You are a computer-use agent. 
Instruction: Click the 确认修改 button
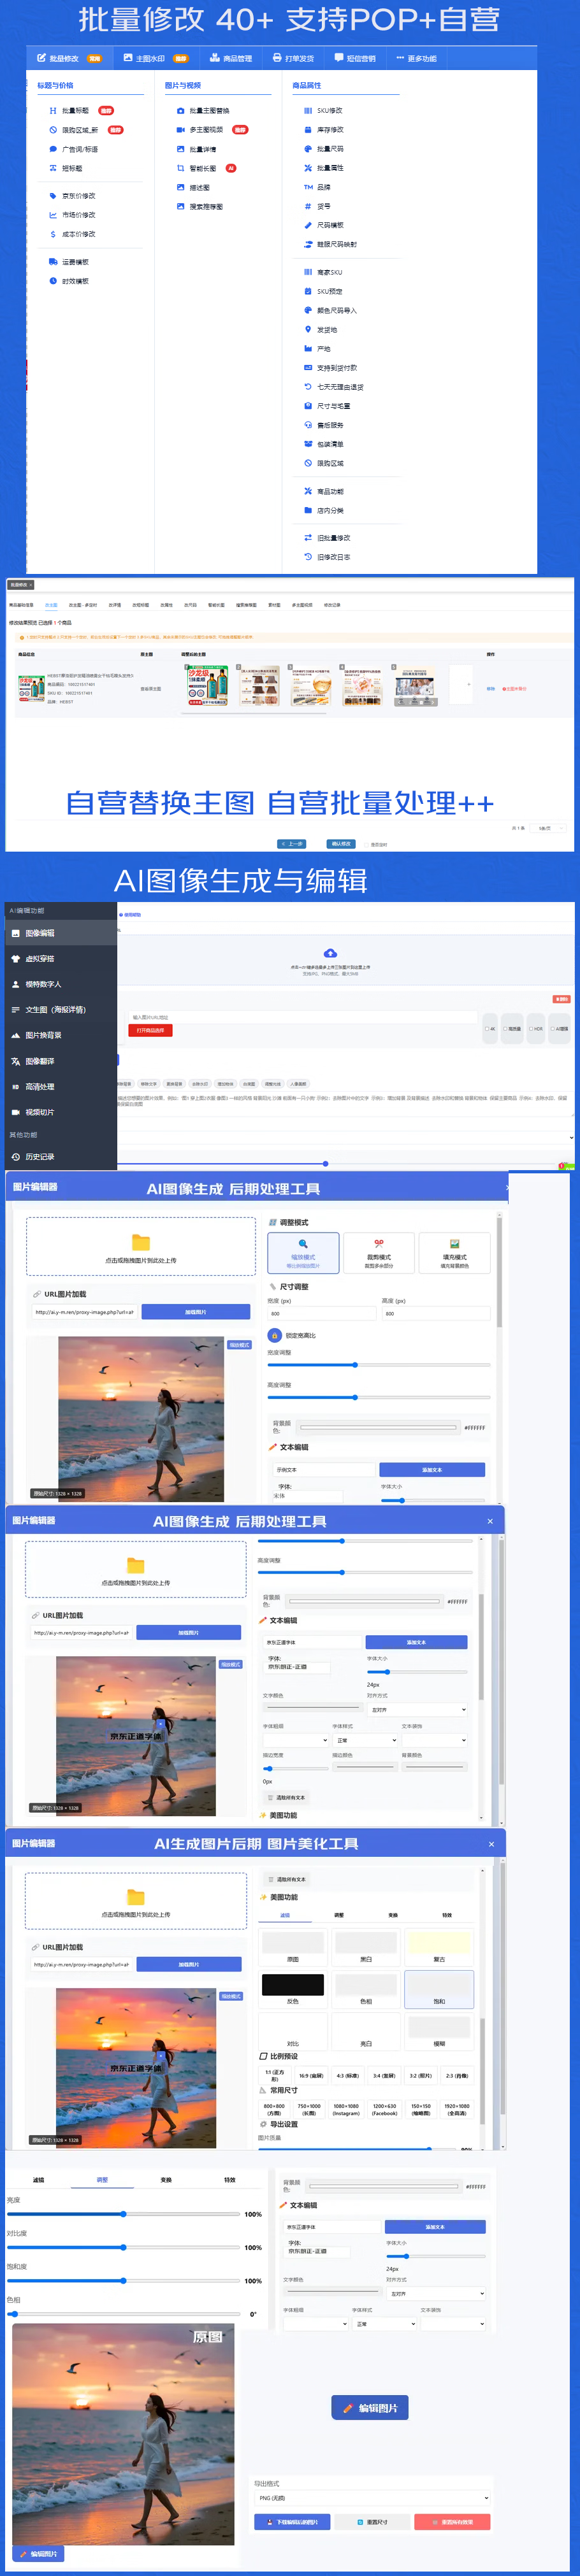click(x=341, y=844)
